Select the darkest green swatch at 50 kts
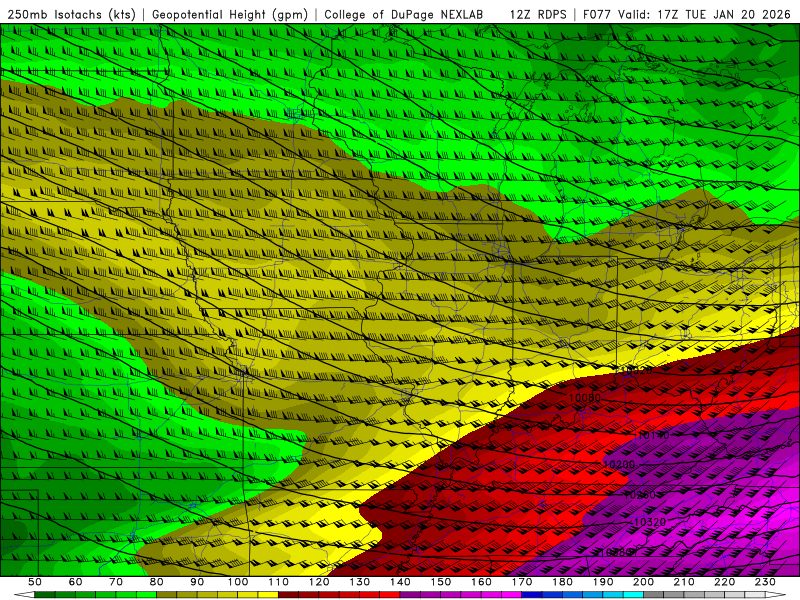This screenshot has width=800, height=600. [44, 594]
